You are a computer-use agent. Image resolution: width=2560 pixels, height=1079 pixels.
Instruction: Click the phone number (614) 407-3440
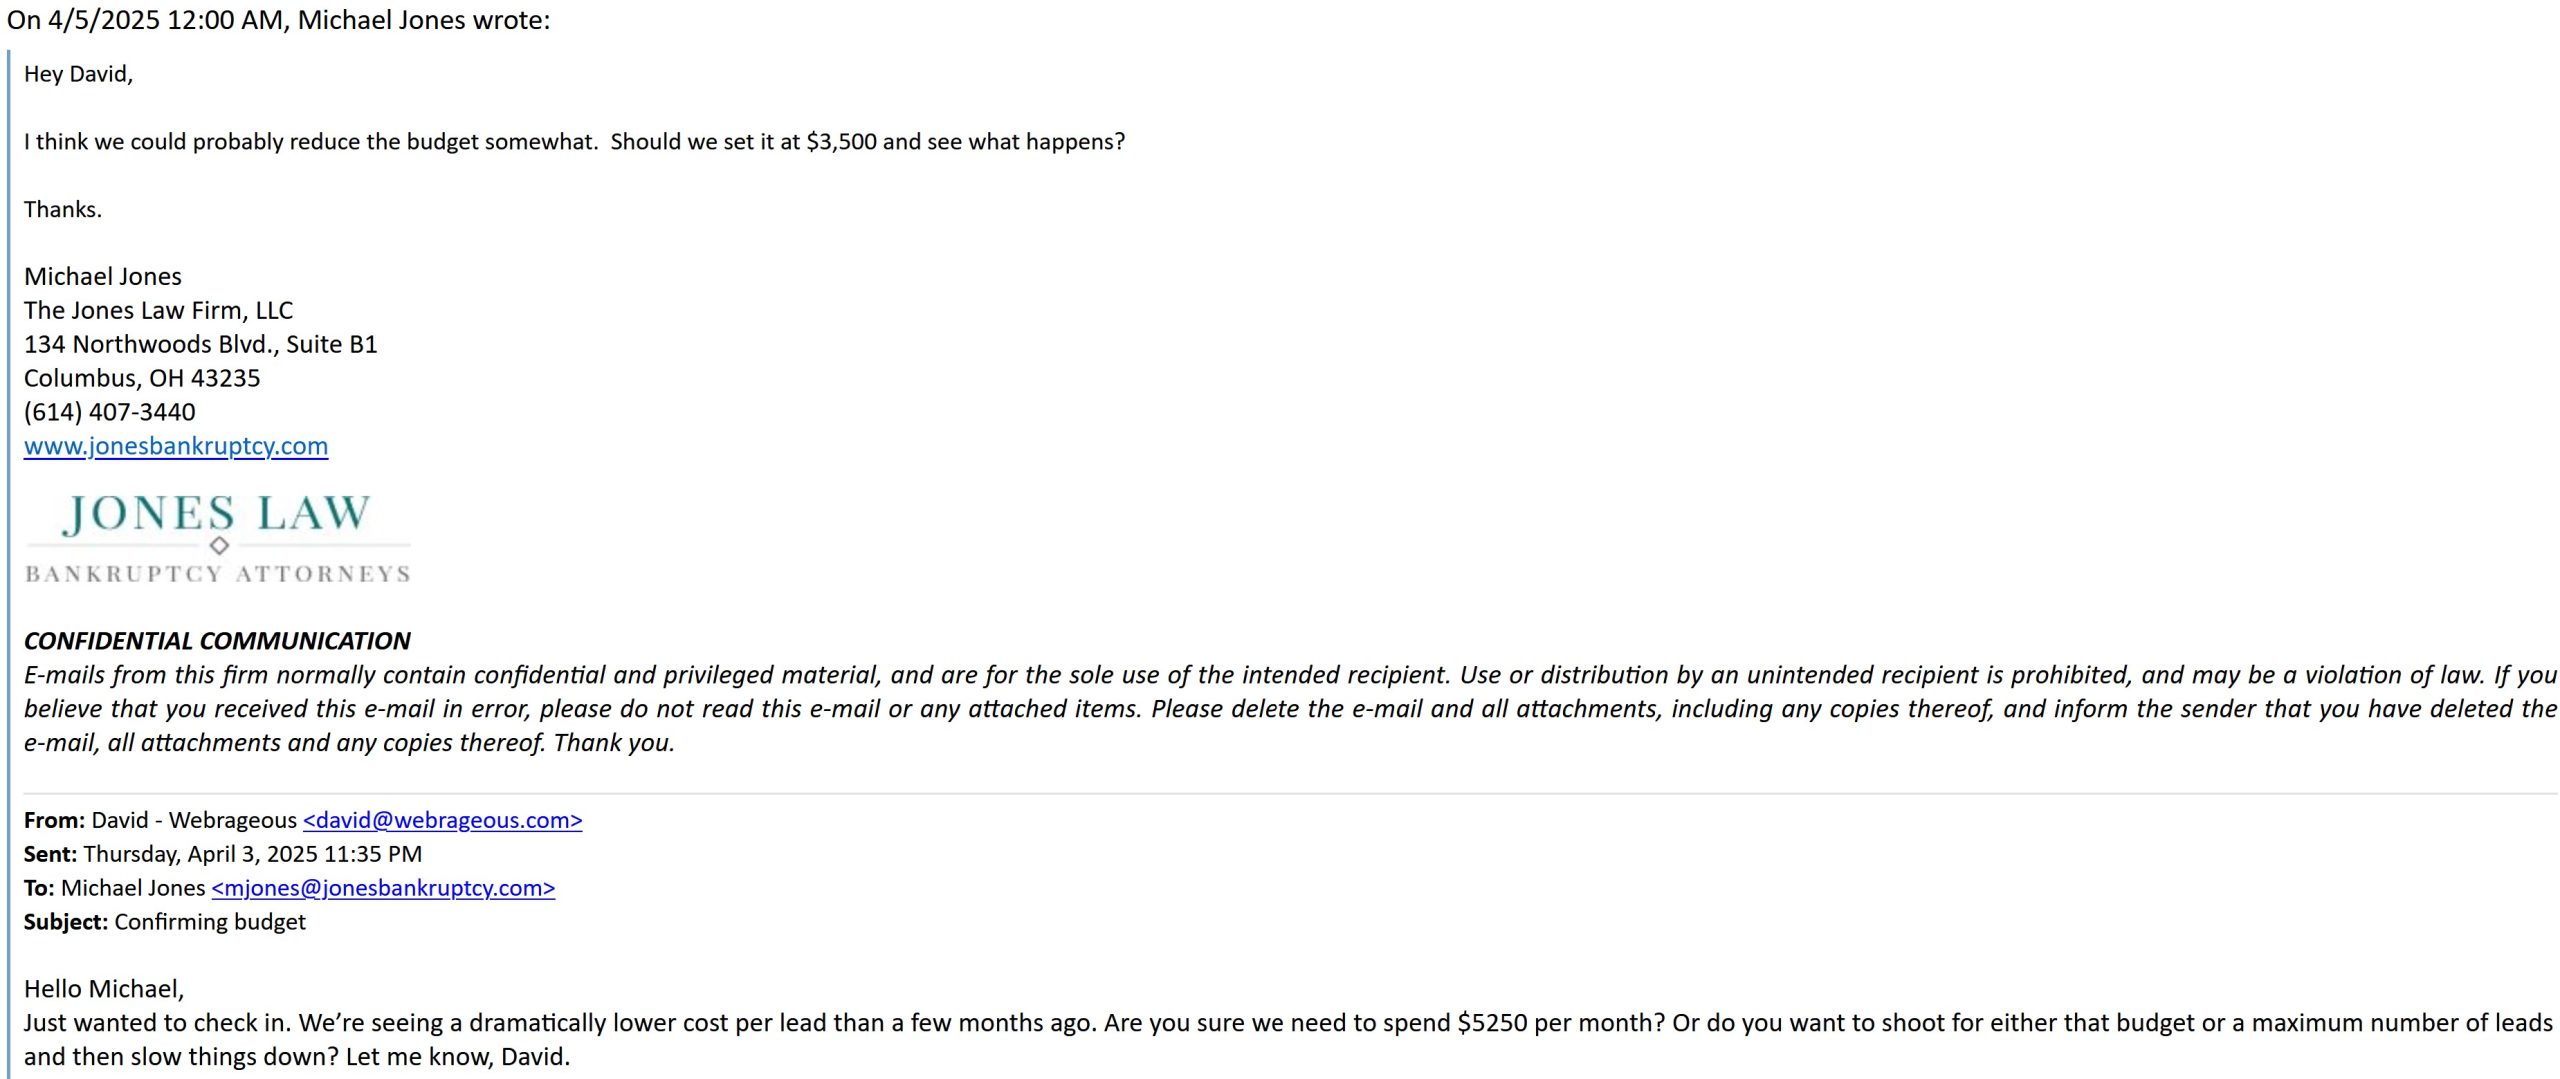click(x=110, y=412)
